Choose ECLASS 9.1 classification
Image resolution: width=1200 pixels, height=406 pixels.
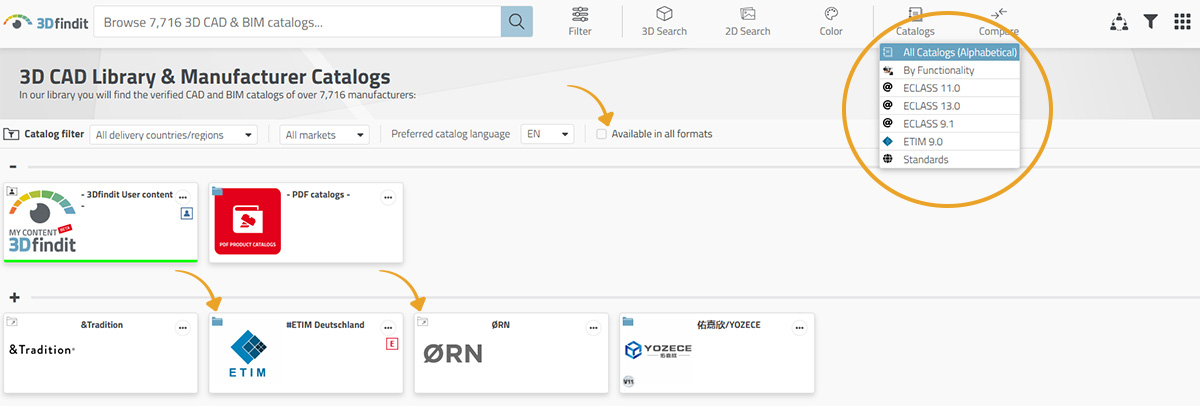tap(950, 124)
